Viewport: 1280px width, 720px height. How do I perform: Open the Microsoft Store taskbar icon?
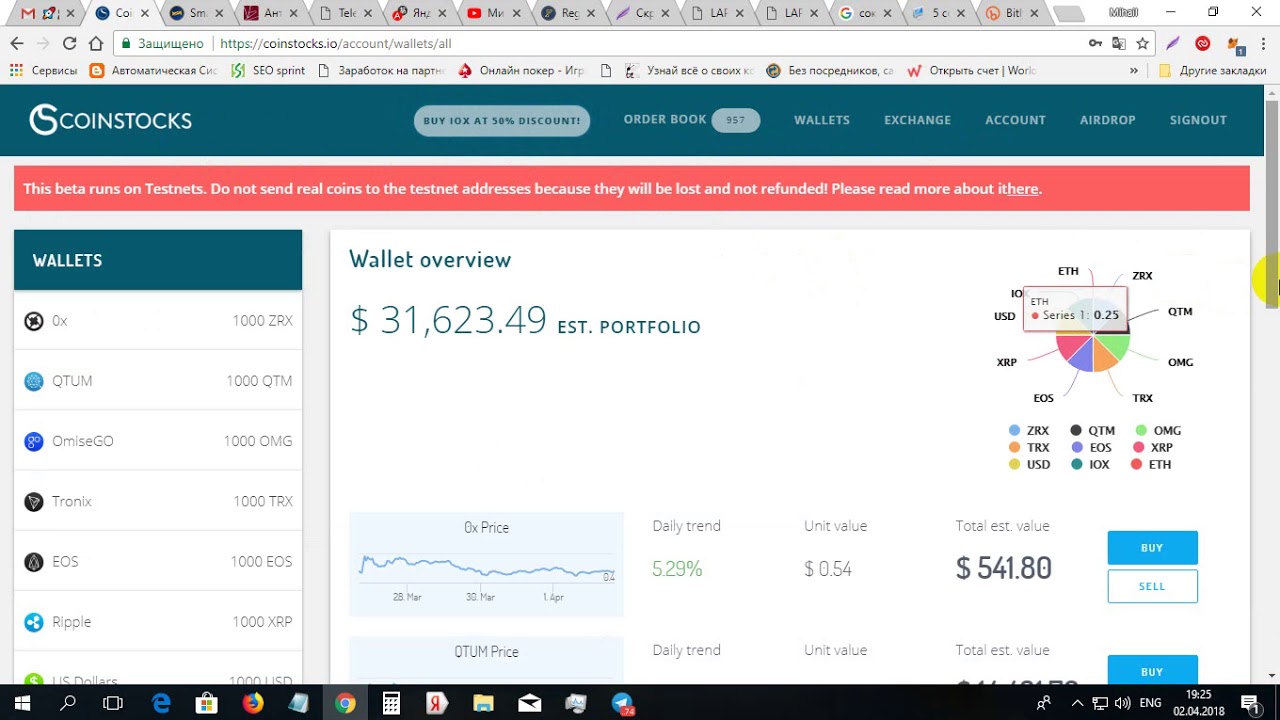(x=207, y=703)
